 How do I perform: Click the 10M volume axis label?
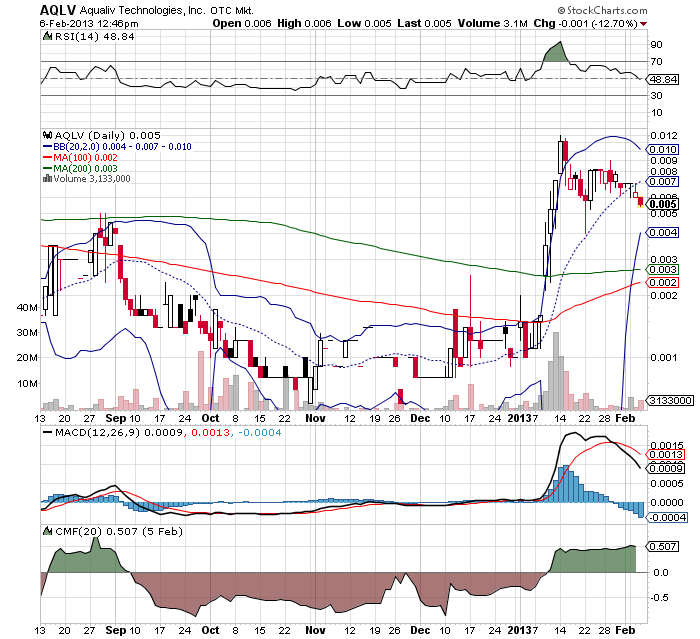27,384
